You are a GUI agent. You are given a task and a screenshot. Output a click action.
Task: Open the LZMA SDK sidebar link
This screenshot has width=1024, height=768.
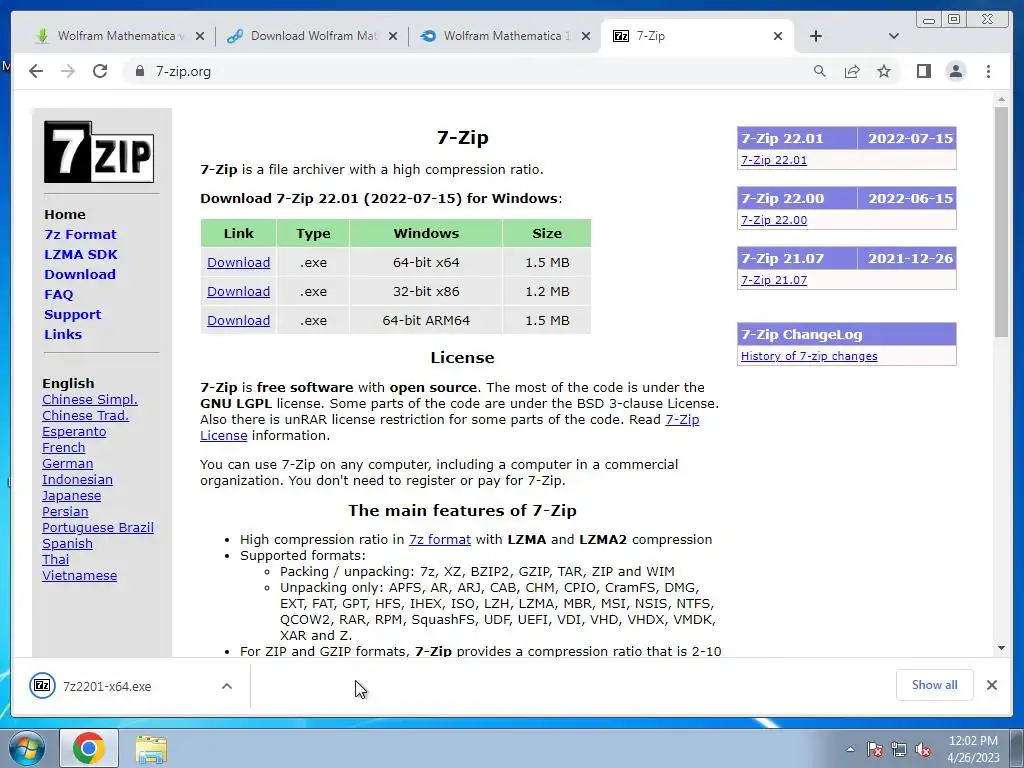81,255
